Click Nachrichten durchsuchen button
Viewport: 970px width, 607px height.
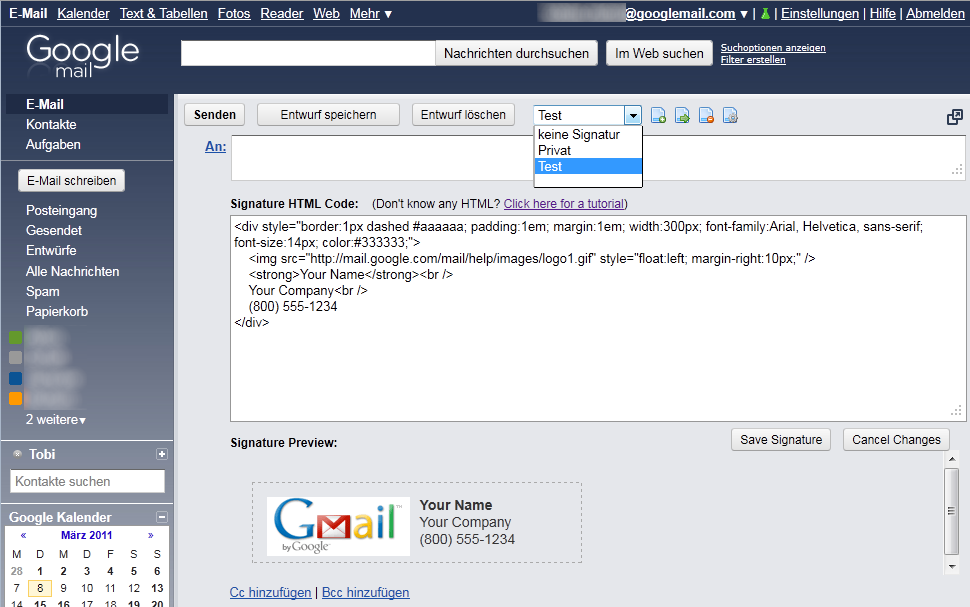pos(517,53)
